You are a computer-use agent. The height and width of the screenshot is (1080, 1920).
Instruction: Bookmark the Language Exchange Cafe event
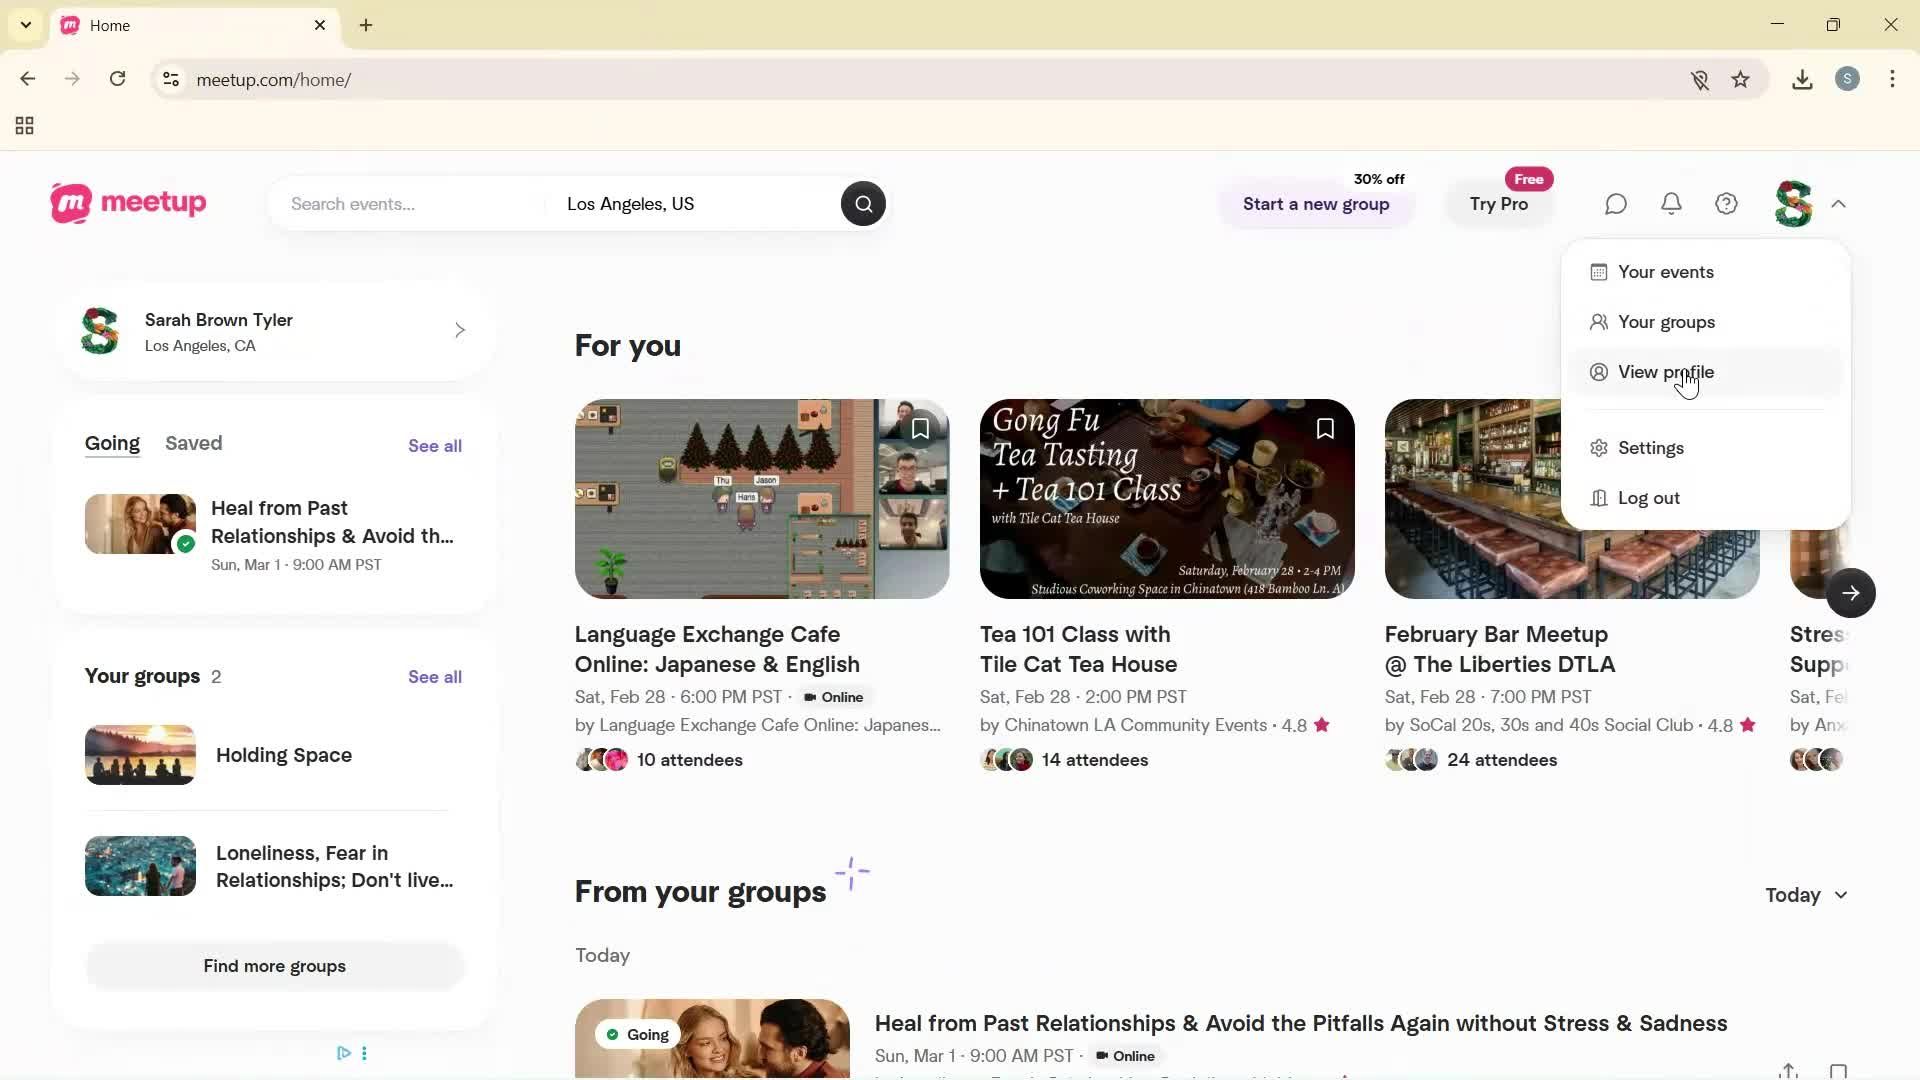coord(920,428)
